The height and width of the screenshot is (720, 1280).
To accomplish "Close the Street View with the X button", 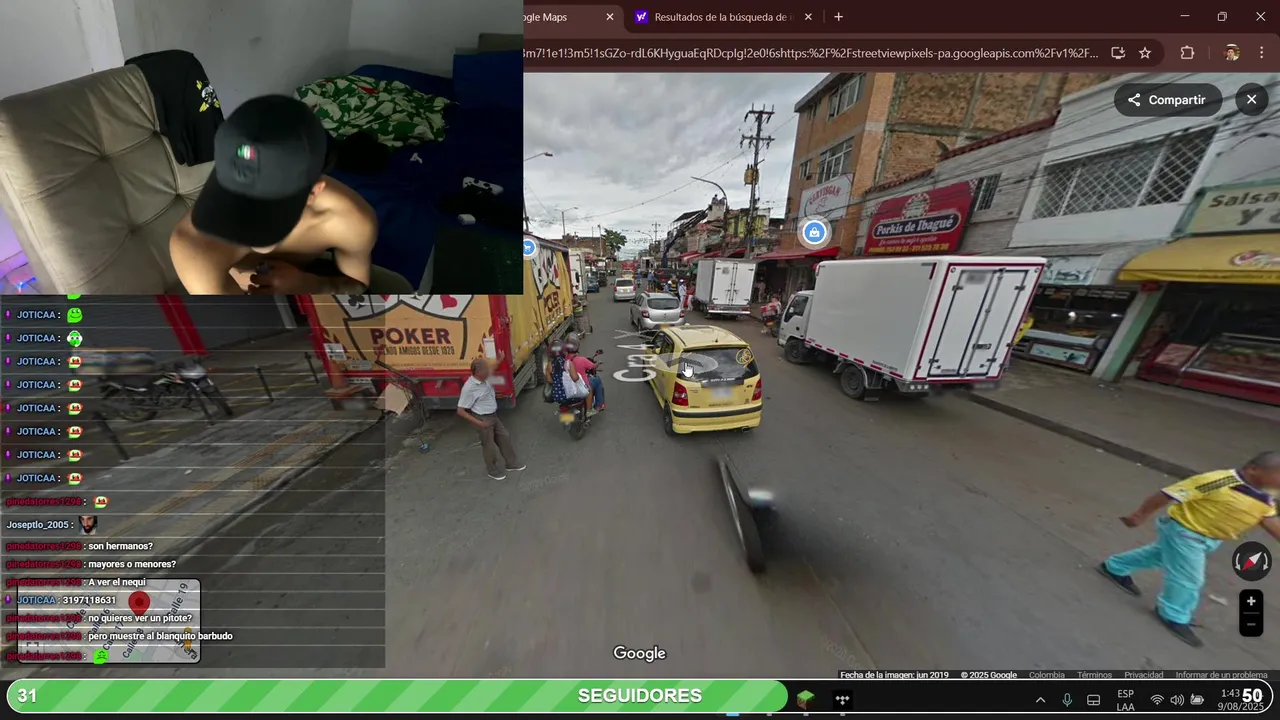I will (1252, 100).
